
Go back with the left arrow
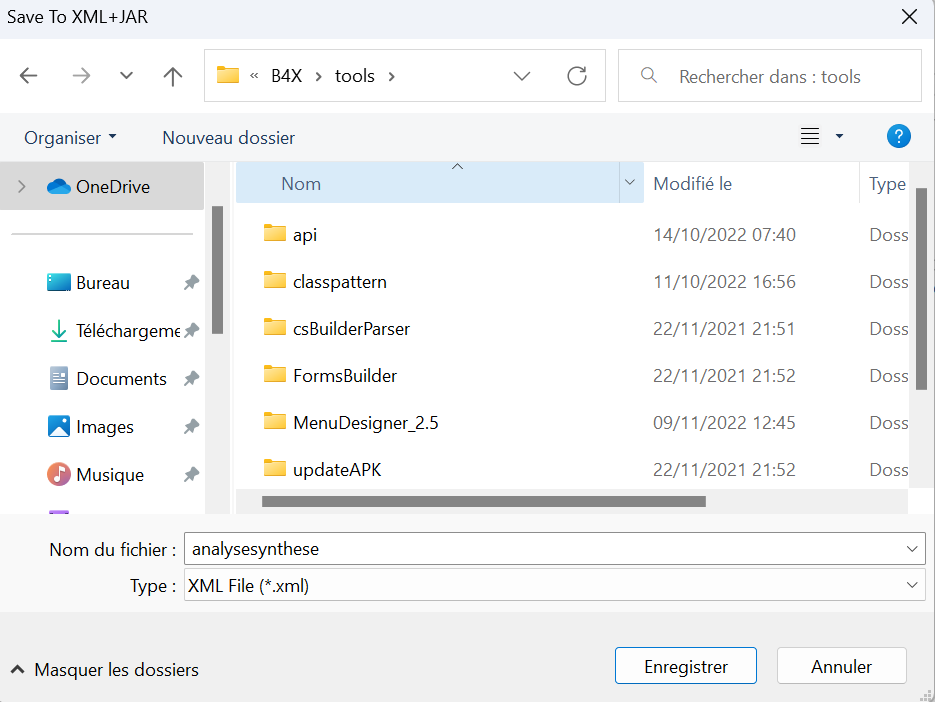(29, 76)
